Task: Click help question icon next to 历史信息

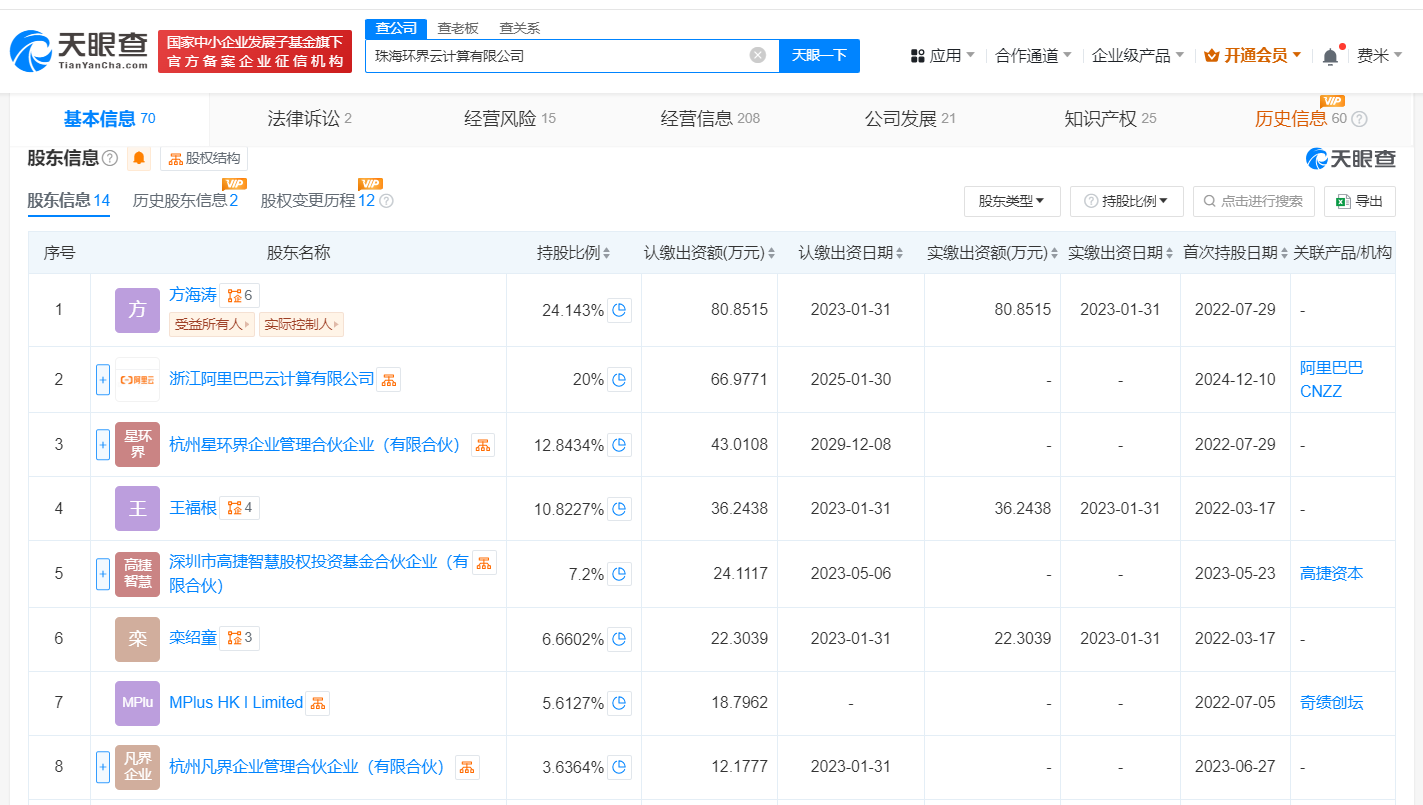Action: coord(1359,120)
